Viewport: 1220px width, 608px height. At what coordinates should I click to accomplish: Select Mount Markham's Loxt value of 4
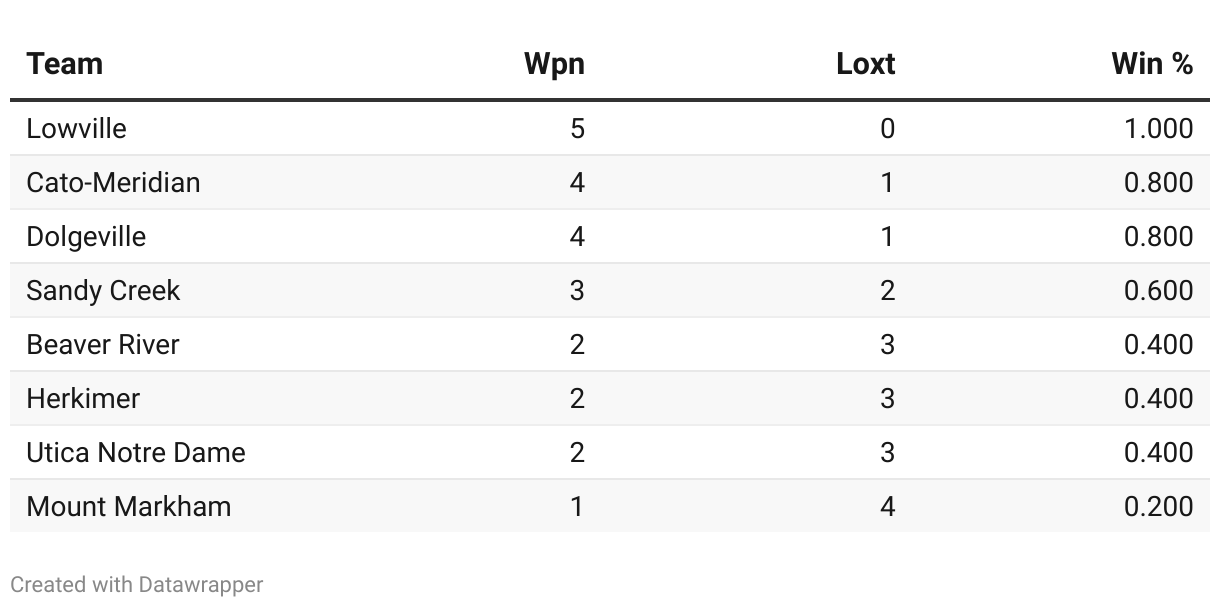[x=887, y=507]
